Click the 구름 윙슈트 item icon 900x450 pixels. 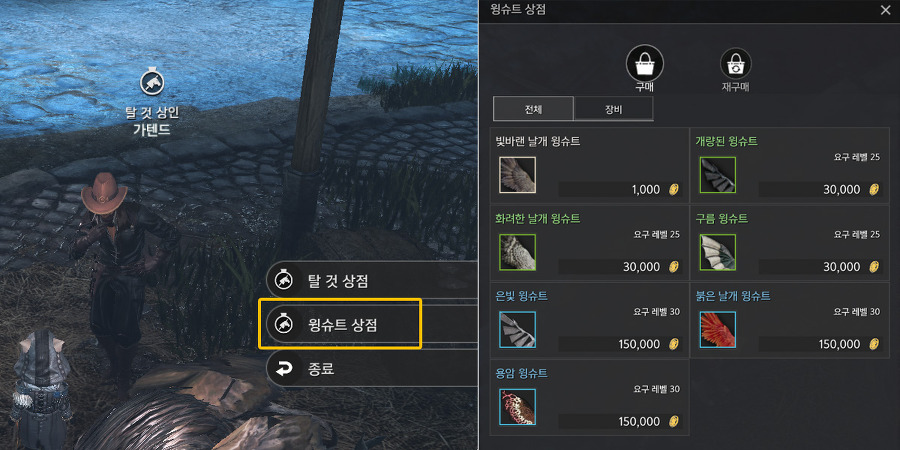[718, 252]
